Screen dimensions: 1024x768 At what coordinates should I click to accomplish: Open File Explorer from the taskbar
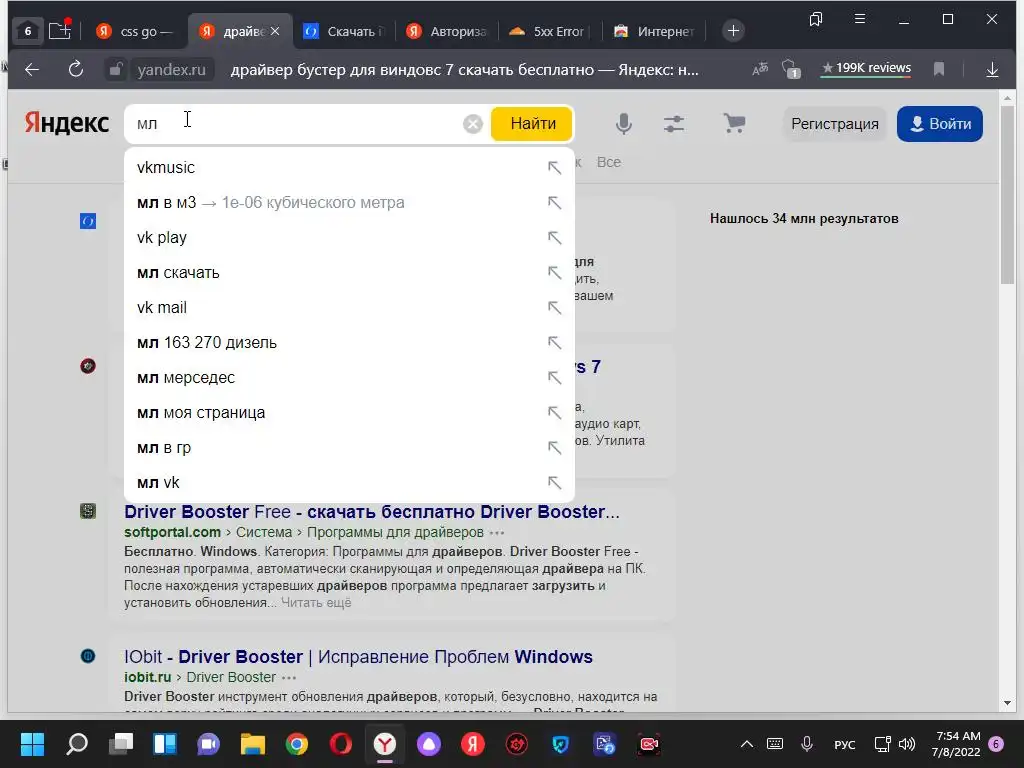(x=253, y=744)
